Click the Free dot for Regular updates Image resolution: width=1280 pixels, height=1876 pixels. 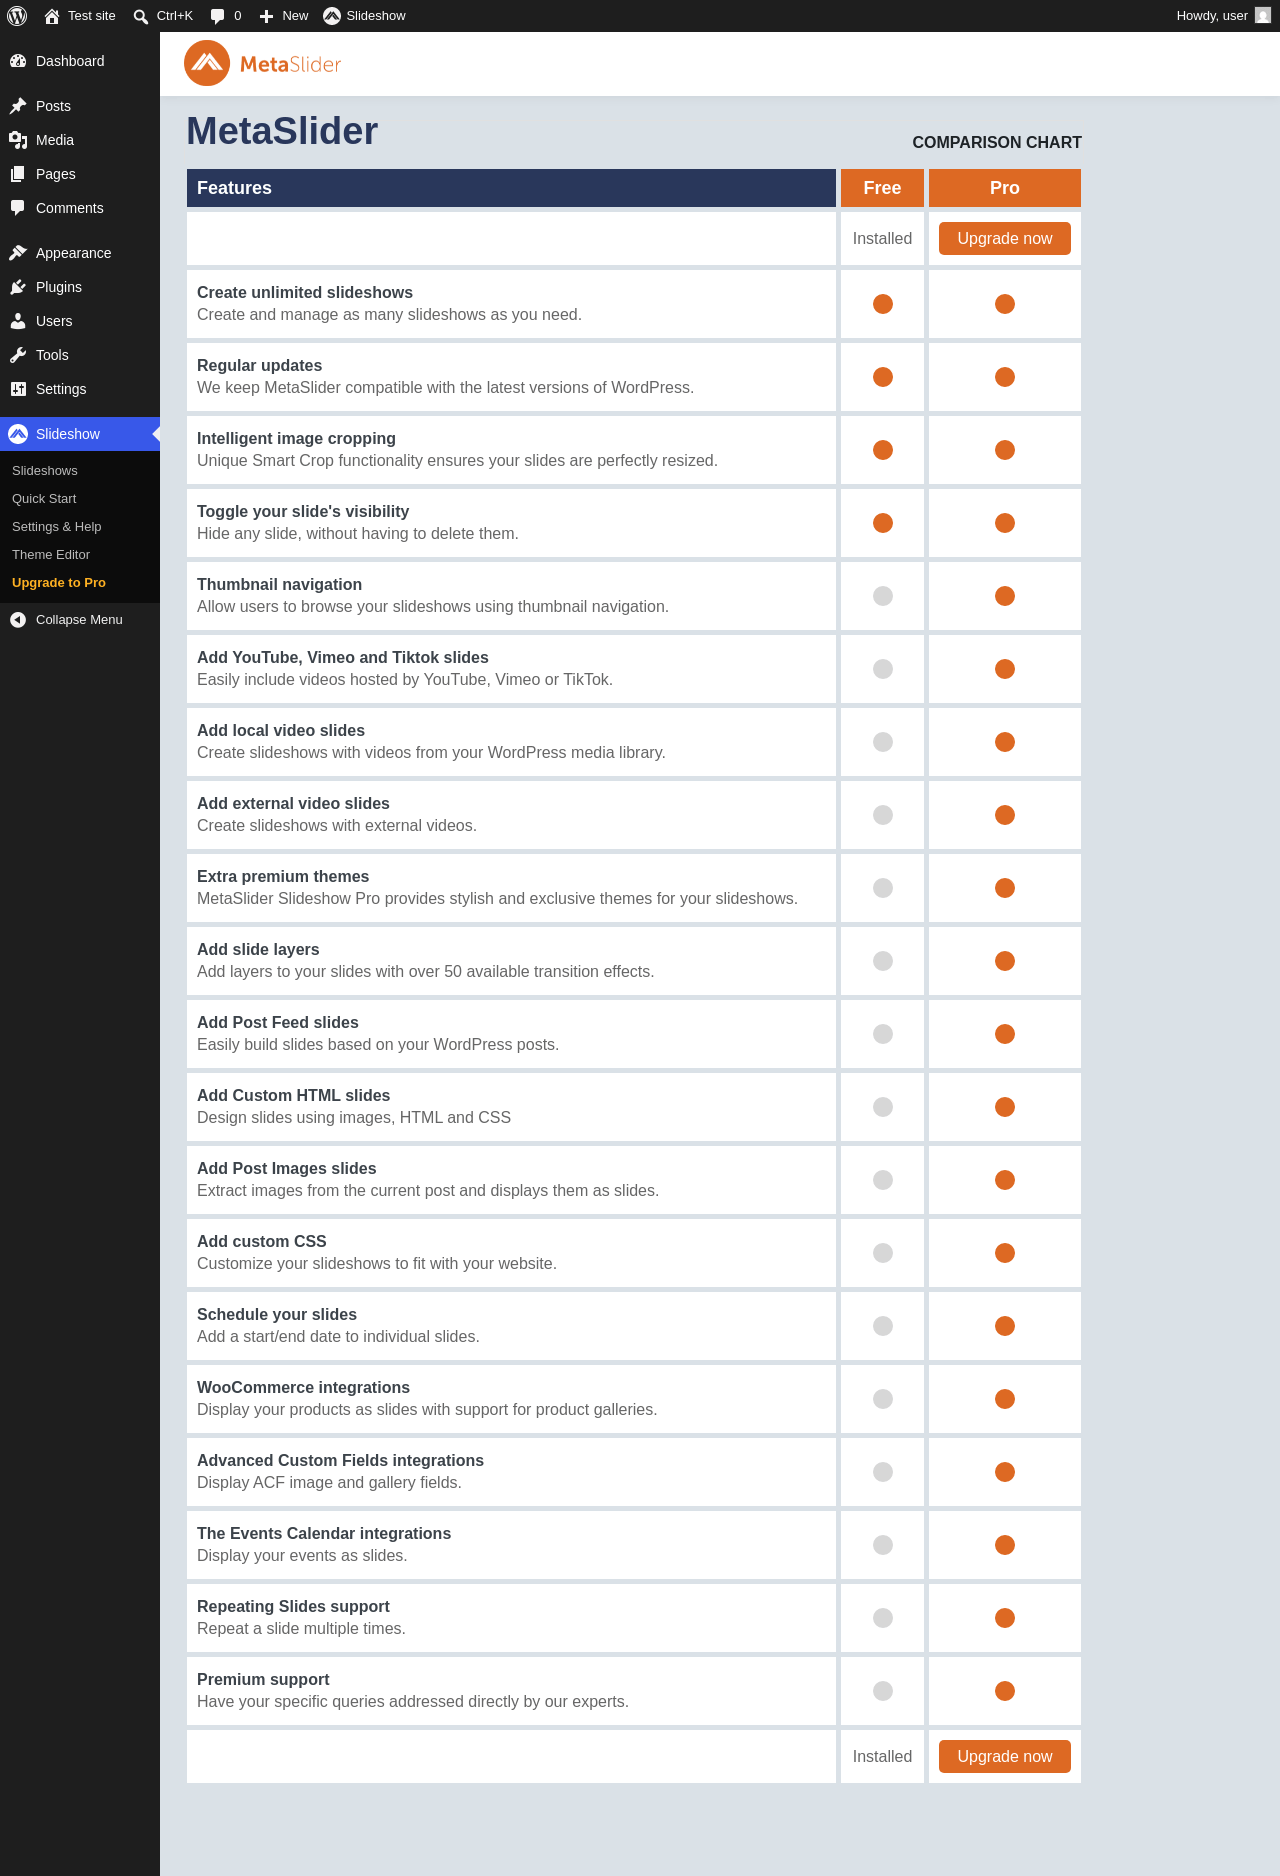click(883, 377)
